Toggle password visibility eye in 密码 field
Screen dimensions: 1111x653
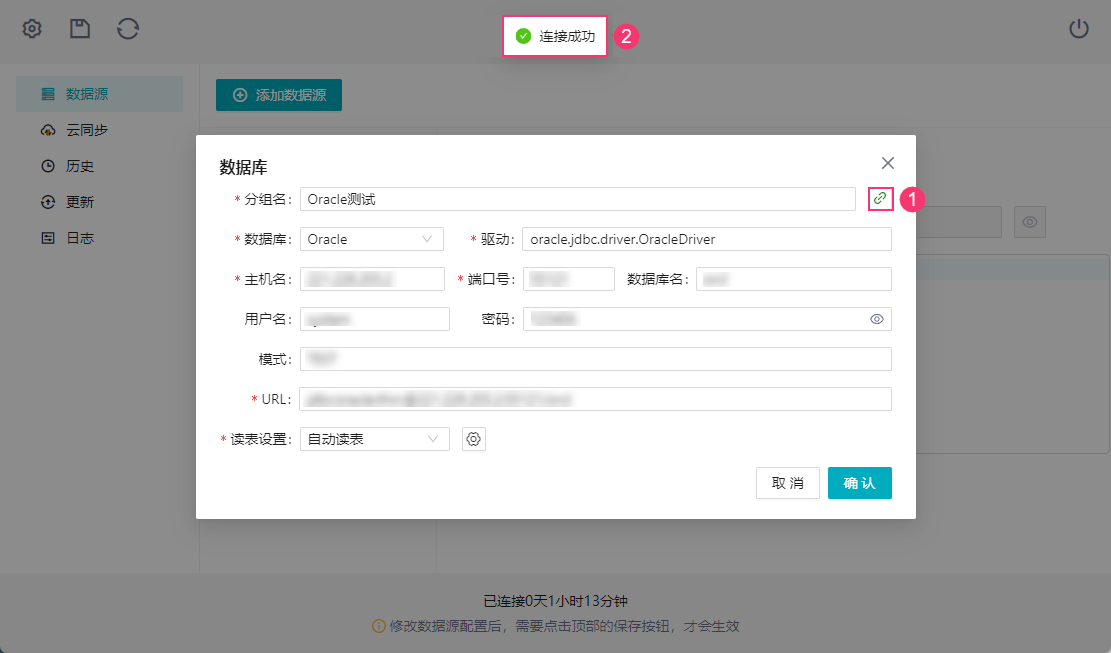pyautogui.click(x=876, y=319)
